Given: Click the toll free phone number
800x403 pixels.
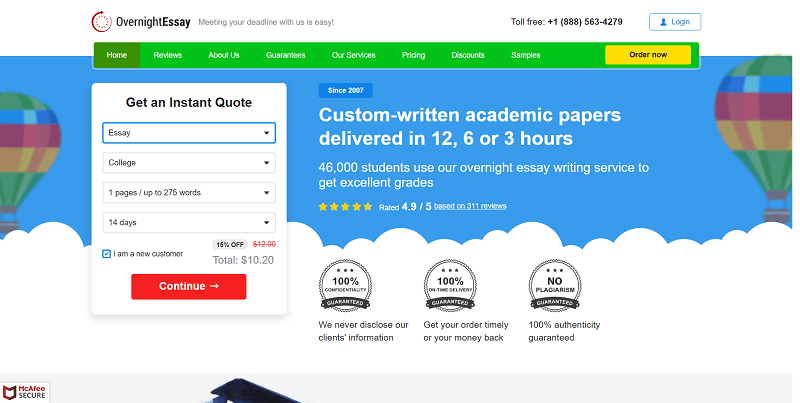Looking at the screenshot, I should coord(585,22).
